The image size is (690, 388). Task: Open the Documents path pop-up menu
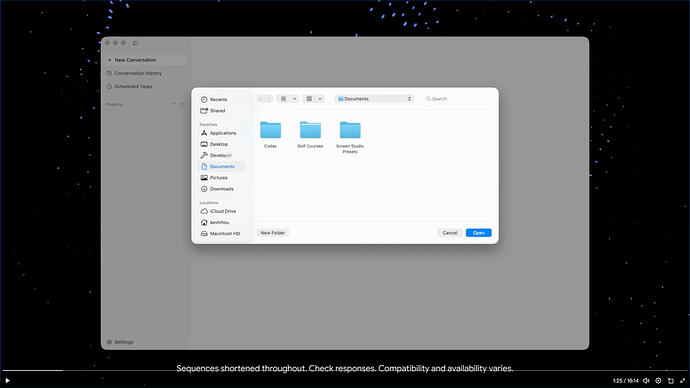[x=374, y=99]
